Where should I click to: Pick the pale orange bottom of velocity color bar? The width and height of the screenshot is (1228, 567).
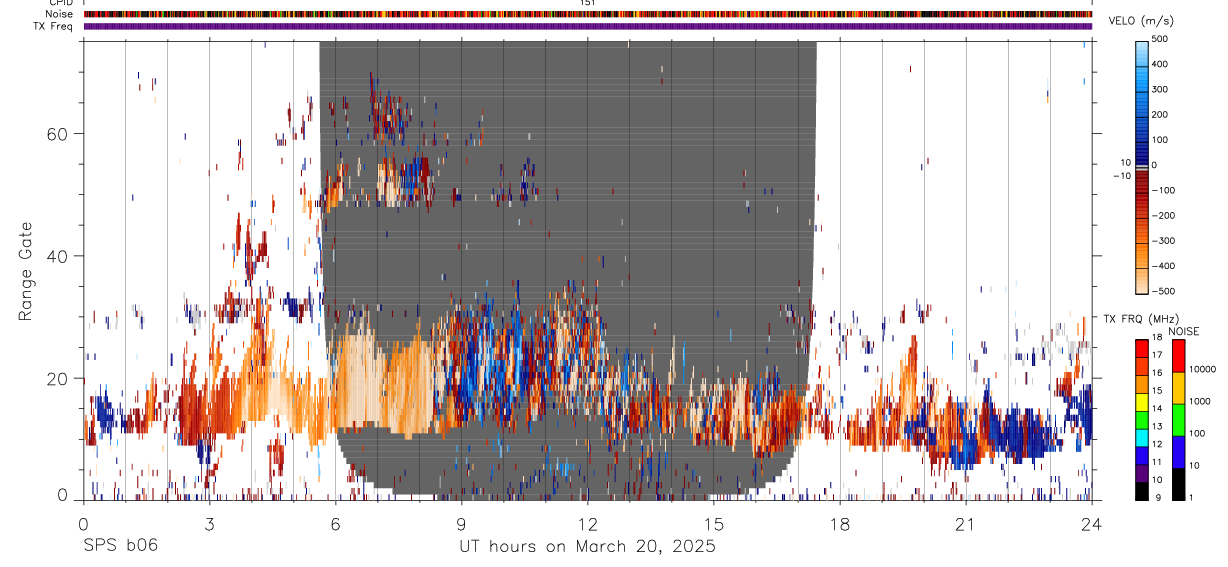[x=1142, y=283]
